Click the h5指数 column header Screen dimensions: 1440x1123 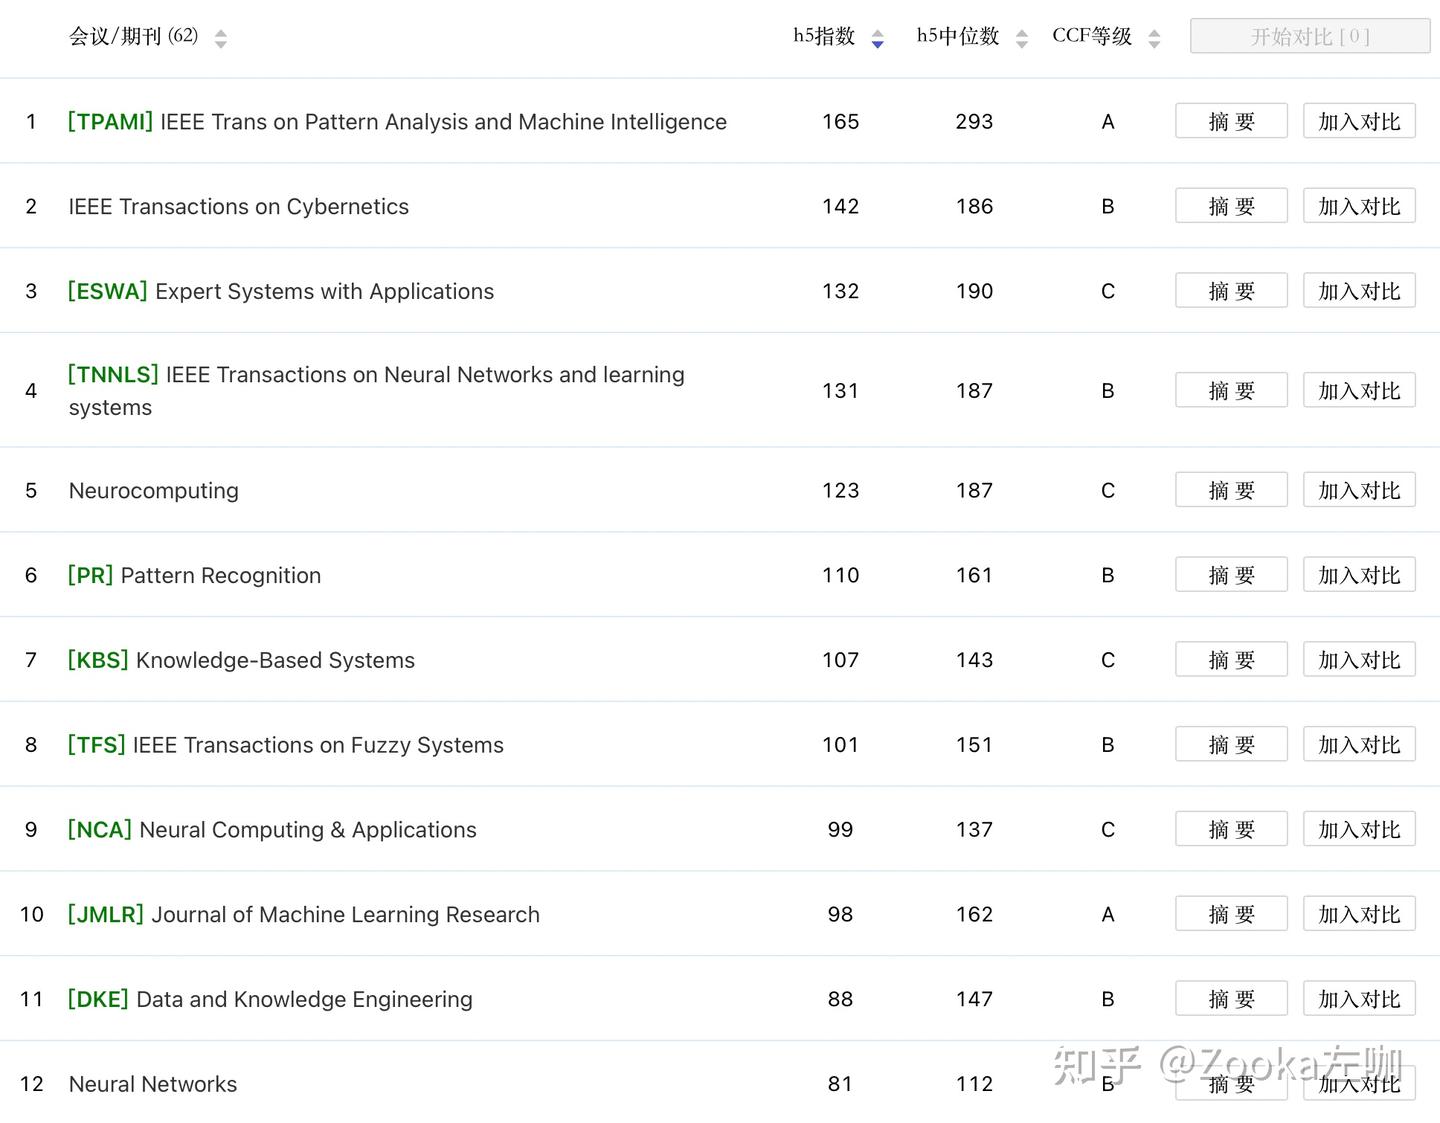[824, 37]
